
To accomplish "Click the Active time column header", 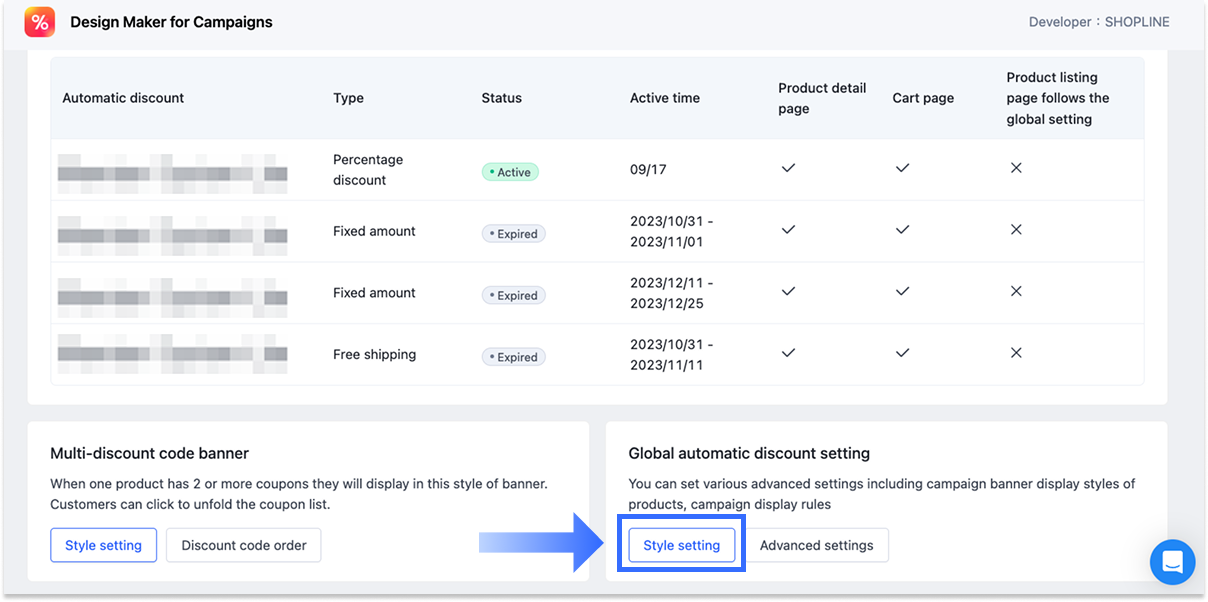I will 664,98.
